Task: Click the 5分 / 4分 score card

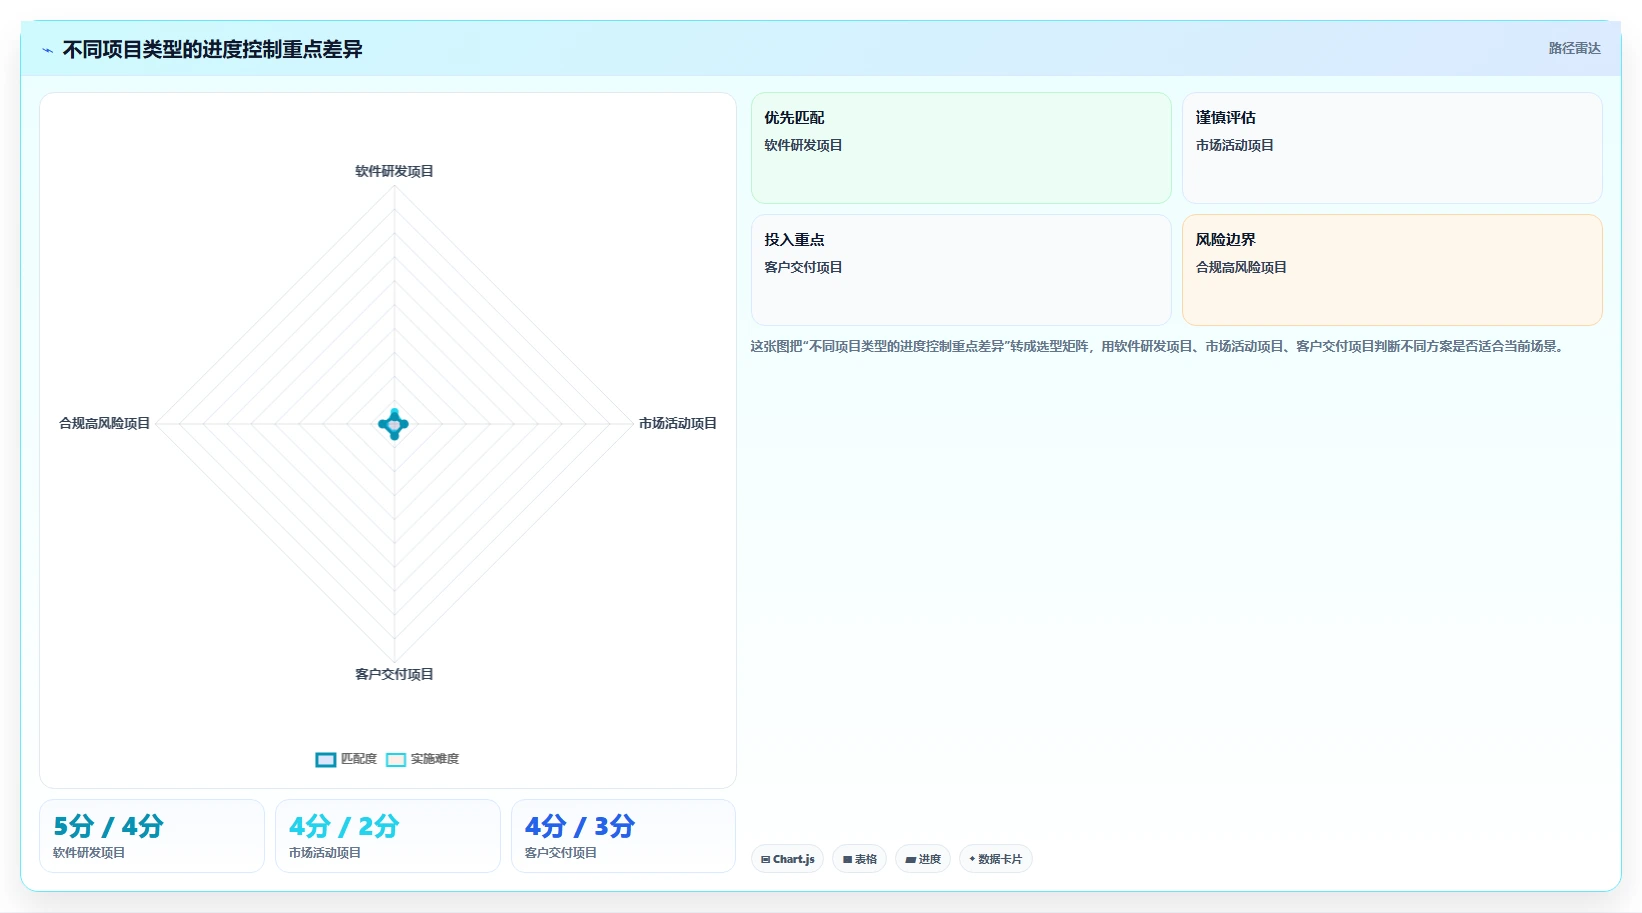Action: point(152,836)
